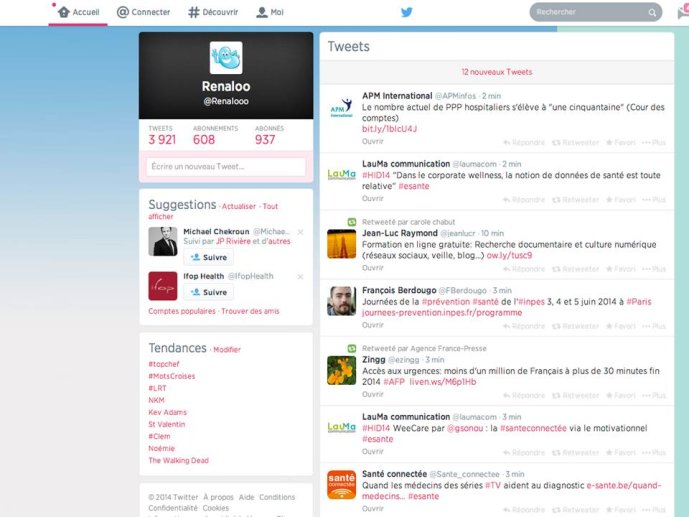Image resolution: width=689 pixels, height=517 pixels.
Task: Reply to LauMa corporate wellness tweet
Action: point(524,199)
